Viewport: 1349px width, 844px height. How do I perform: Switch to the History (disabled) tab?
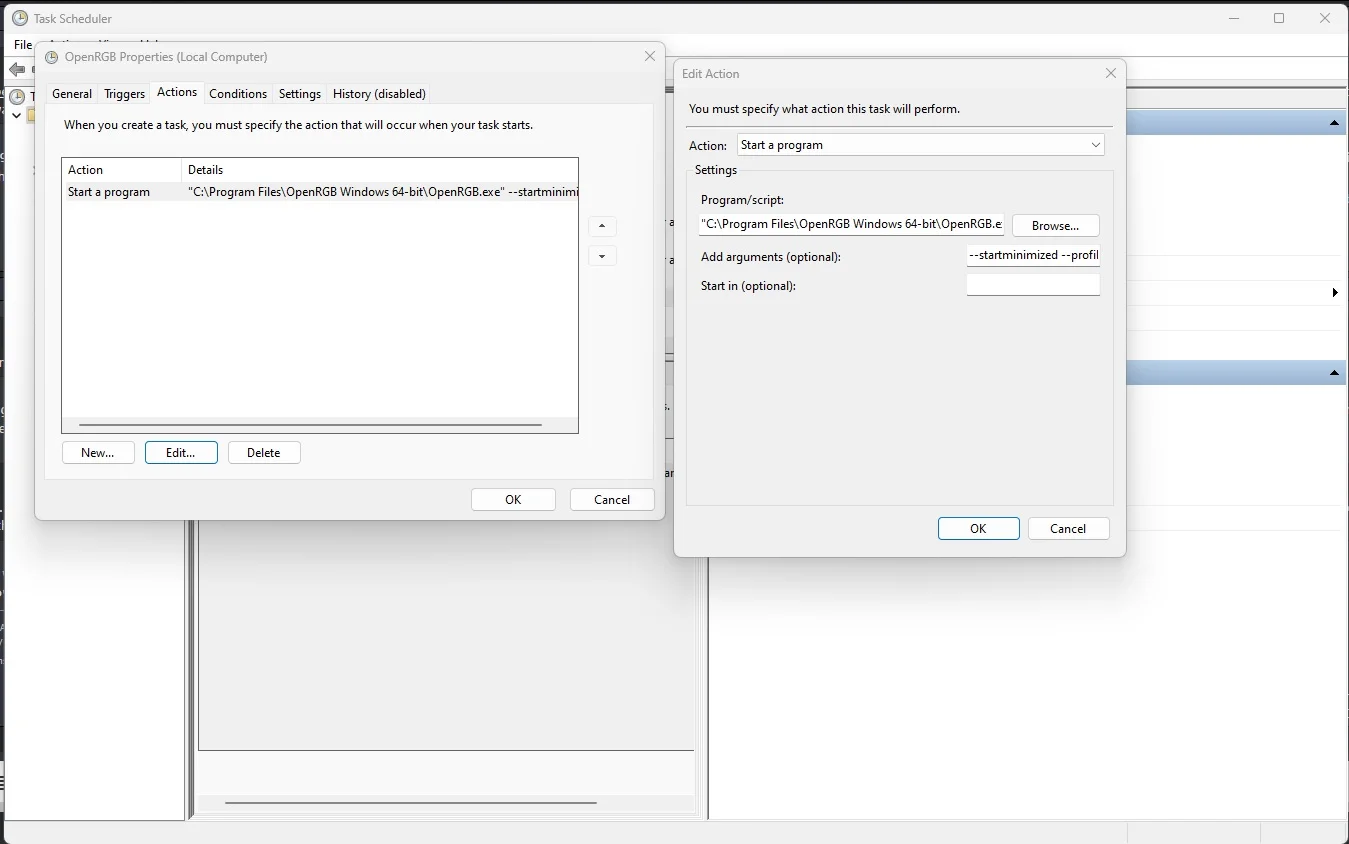point(379,93)
